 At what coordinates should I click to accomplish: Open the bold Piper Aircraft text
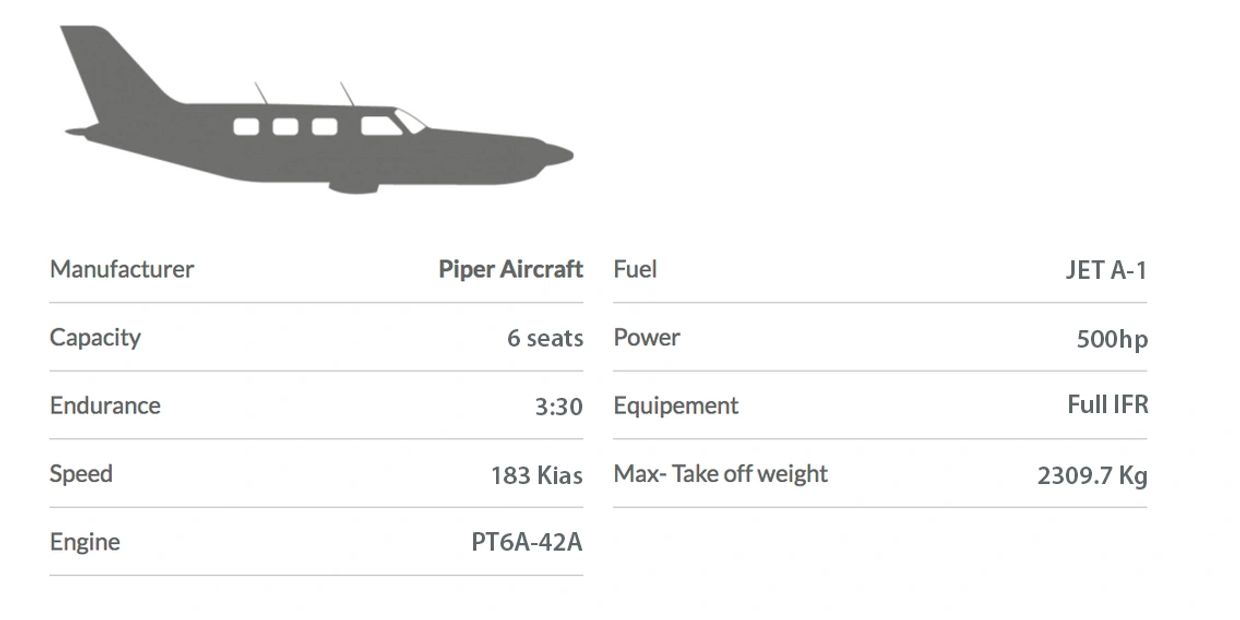(x=510, y=269)
